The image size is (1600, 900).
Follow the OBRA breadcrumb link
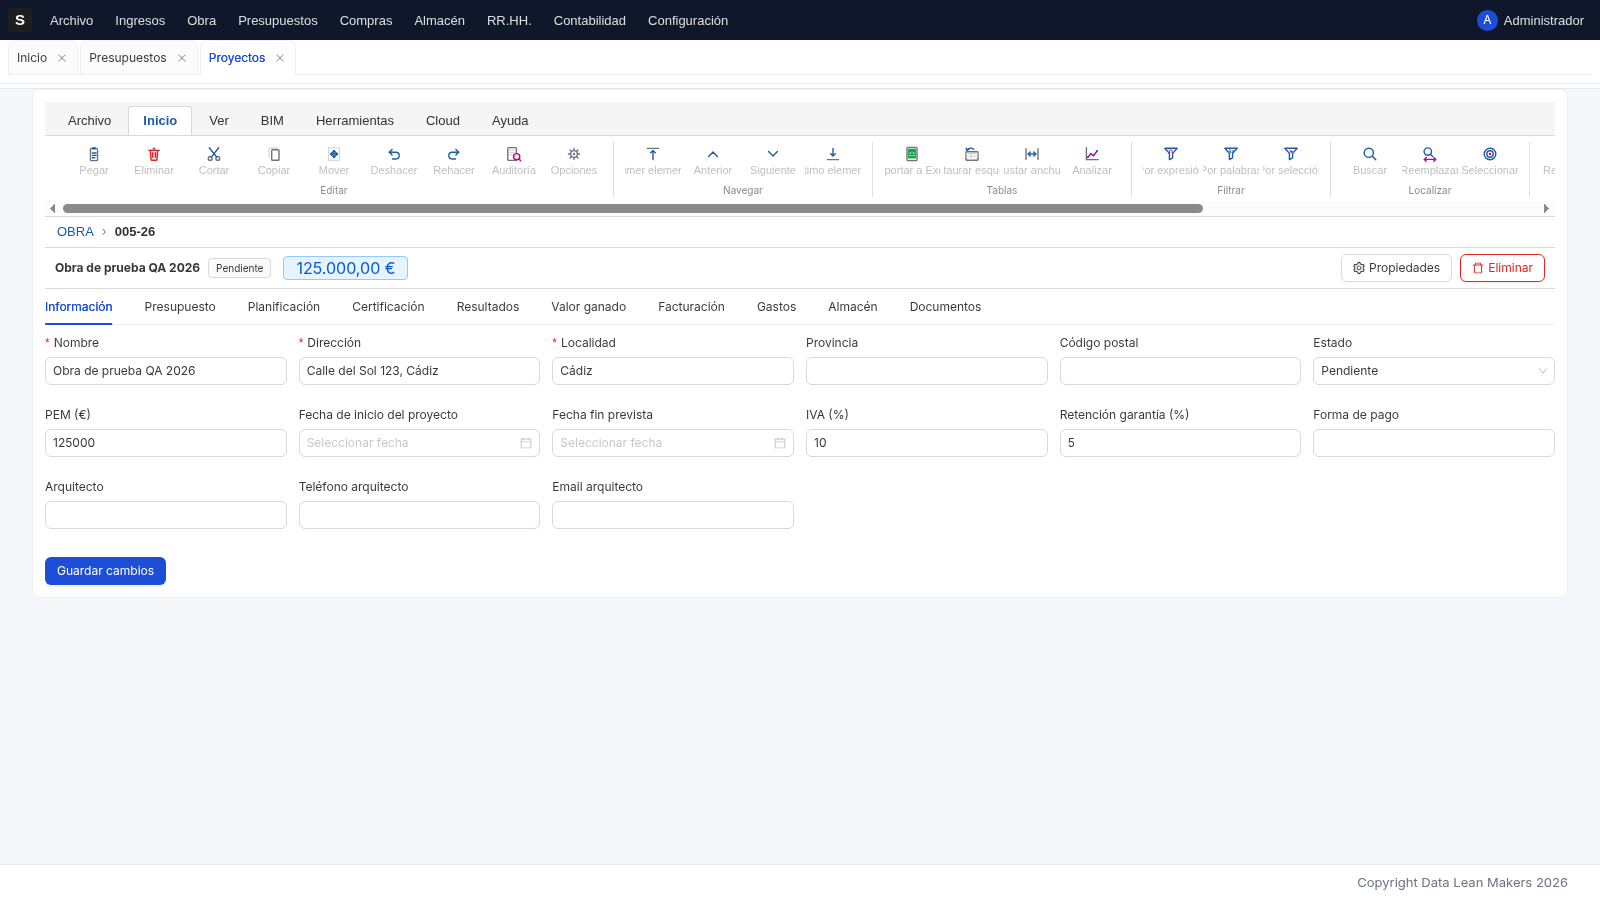pos(75,232)
